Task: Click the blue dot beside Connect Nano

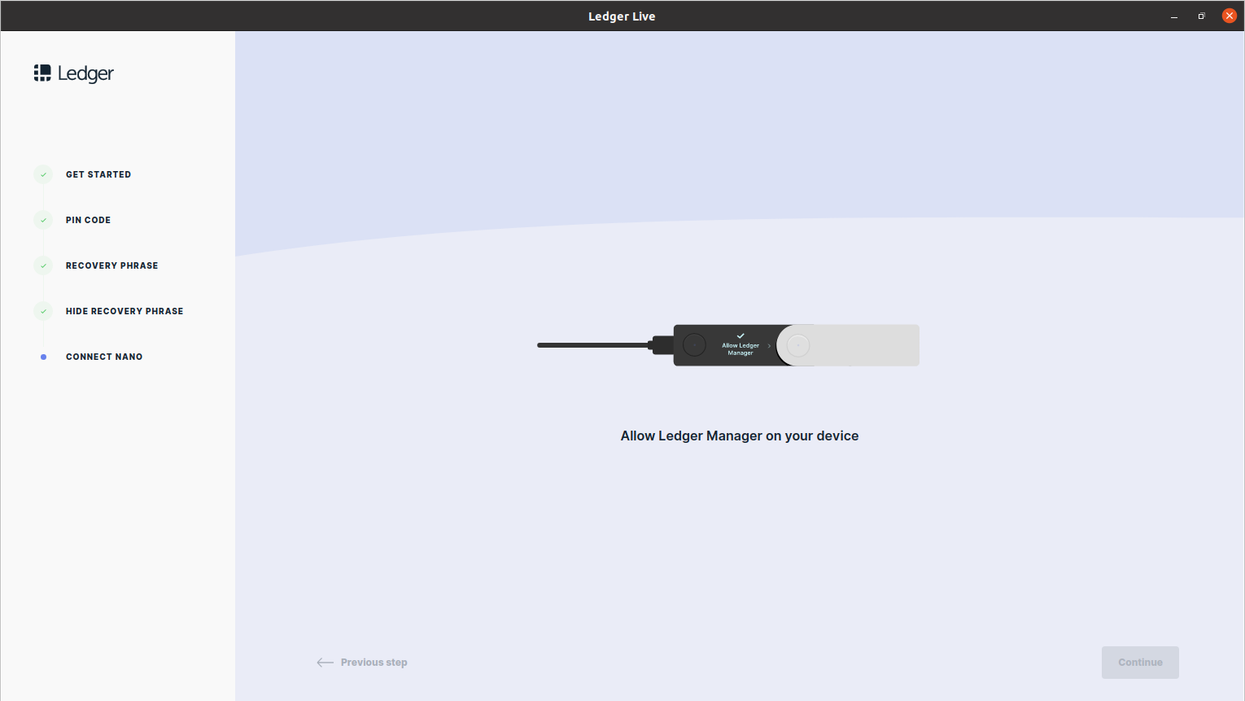Action: [43, 357]
